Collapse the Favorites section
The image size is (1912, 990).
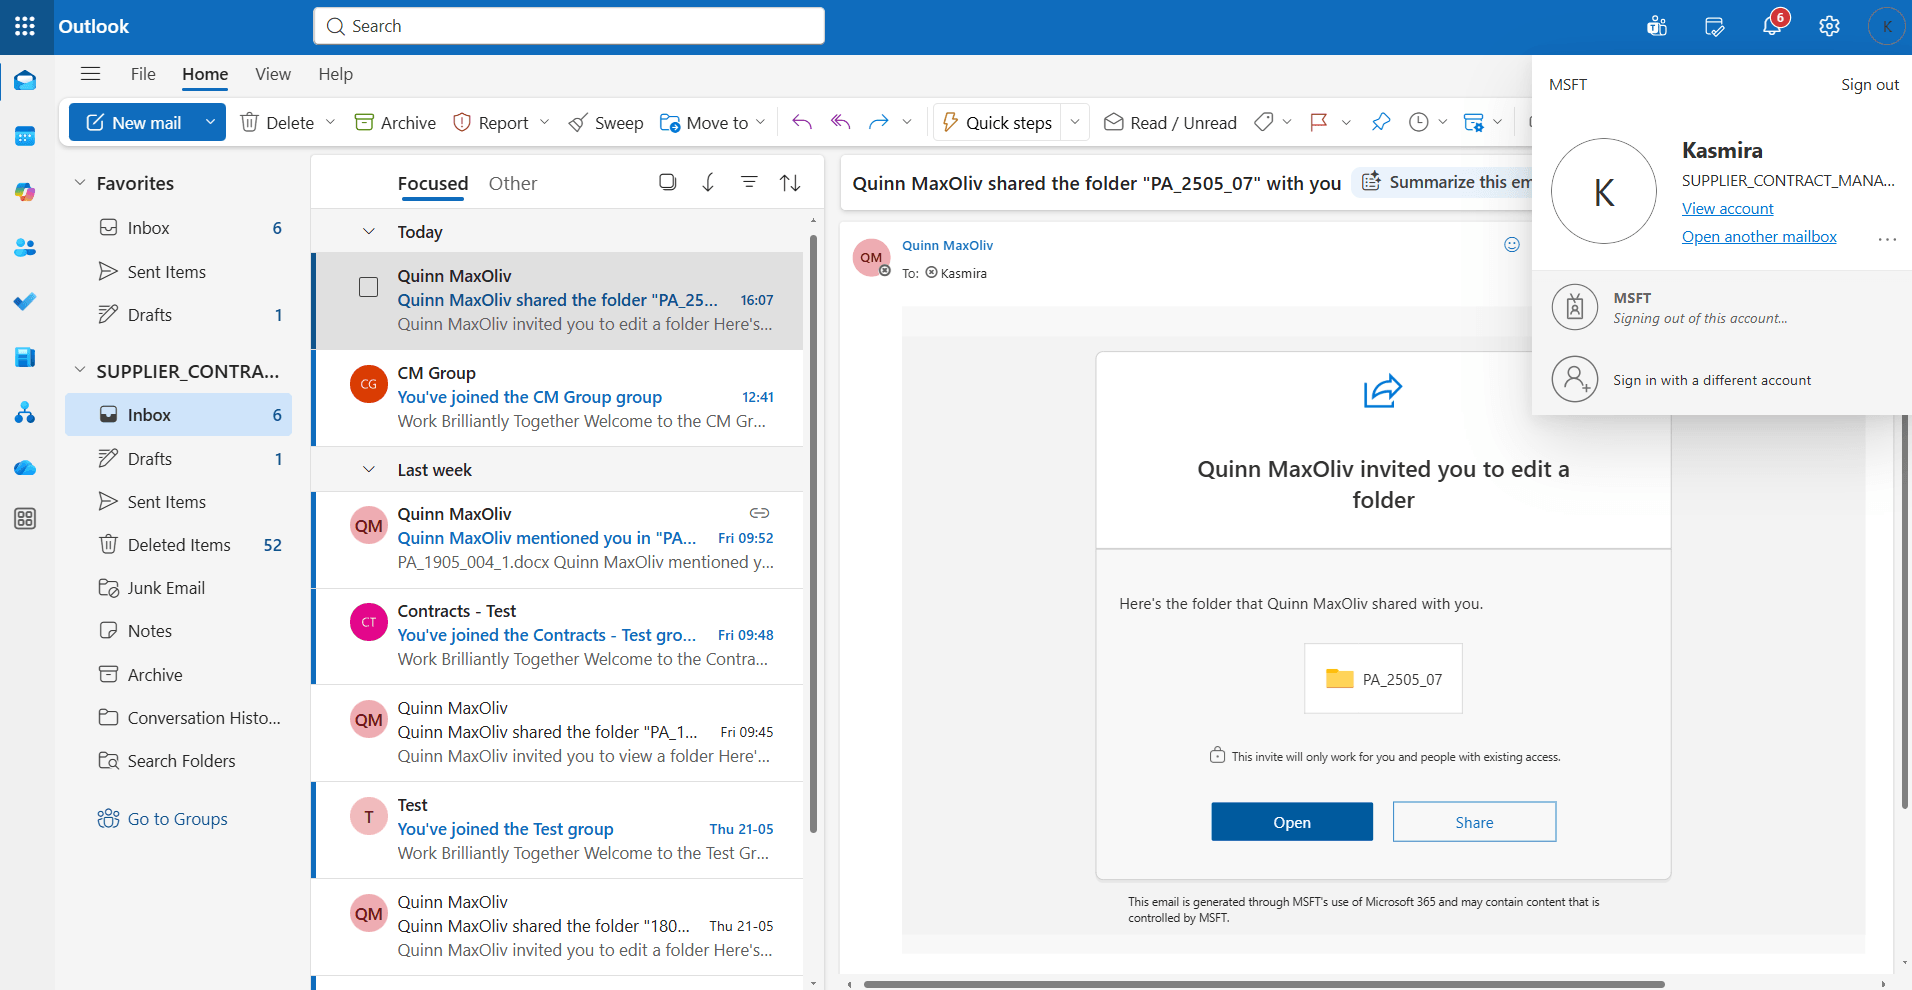point(80,183)
